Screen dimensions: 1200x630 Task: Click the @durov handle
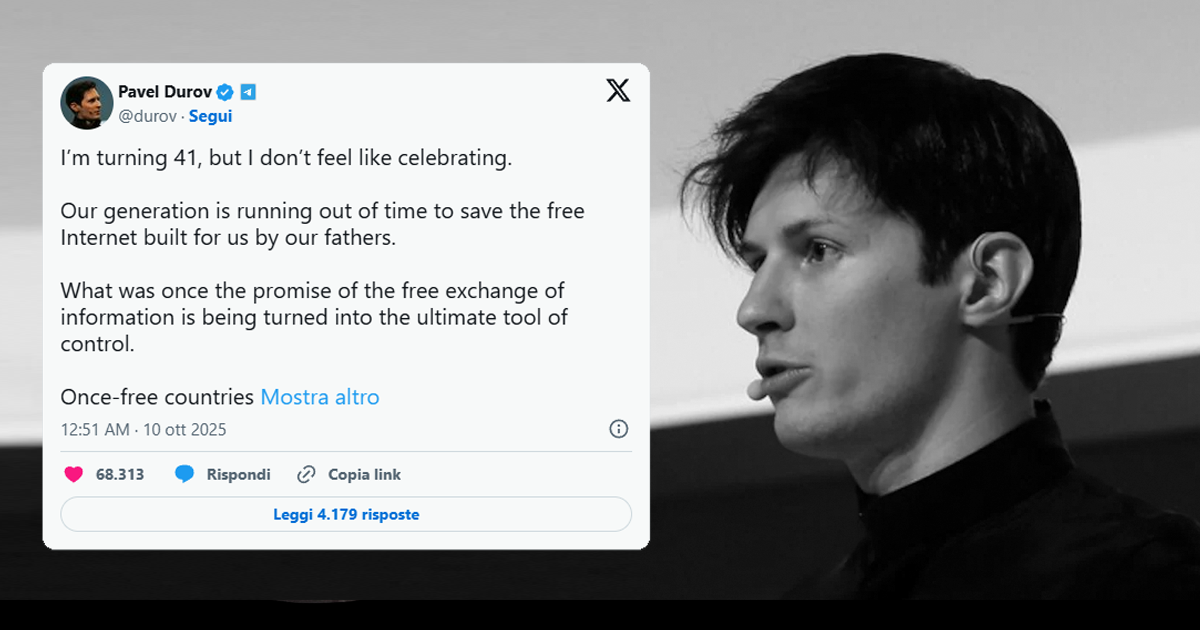click(146, 116)
